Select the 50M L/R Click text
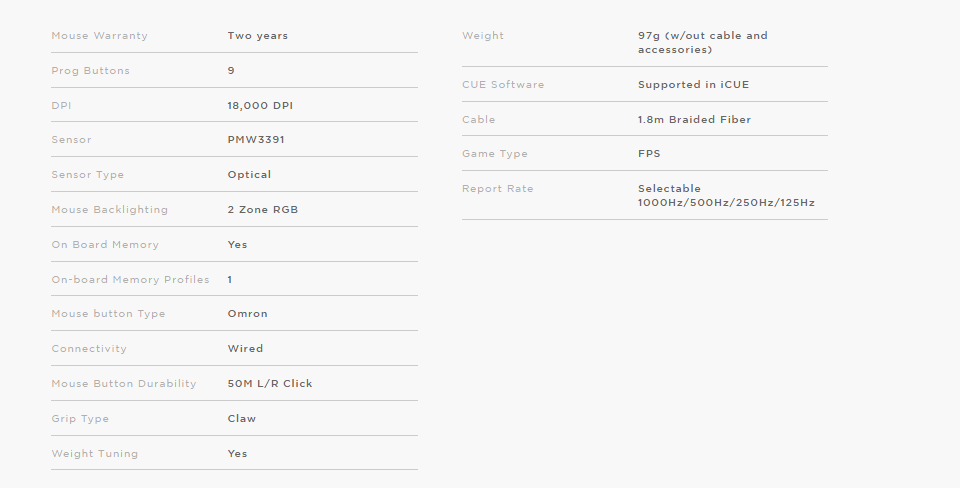This screenshot has height=488, width=960. tap(270, 383)
